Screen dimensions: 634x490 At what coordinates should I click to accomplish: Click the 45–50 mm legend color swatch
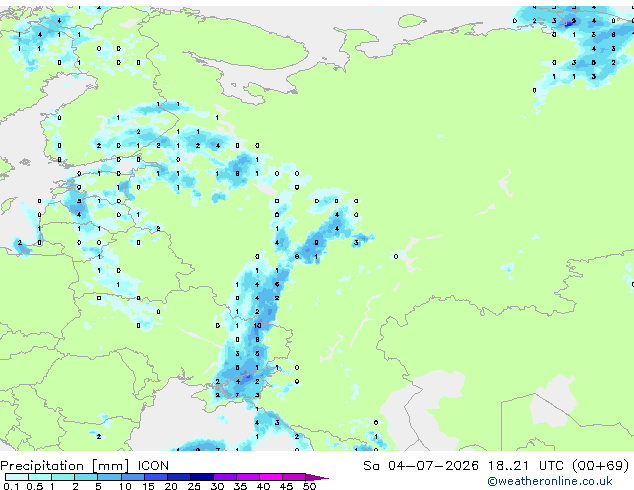point(294,477)
